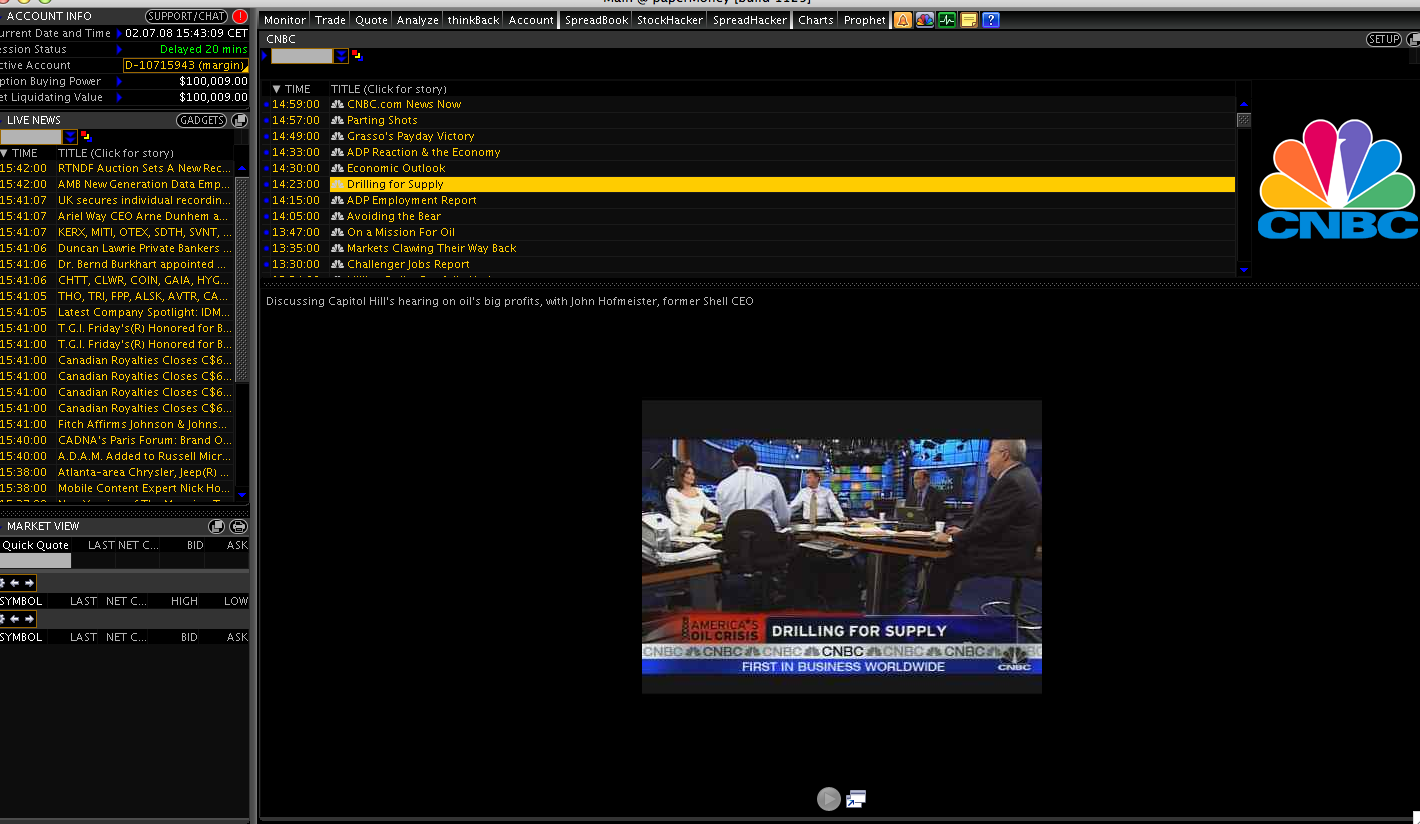
Task: Open the 'Drilling for Supply' CNBC story
Action: pos(395,184)
